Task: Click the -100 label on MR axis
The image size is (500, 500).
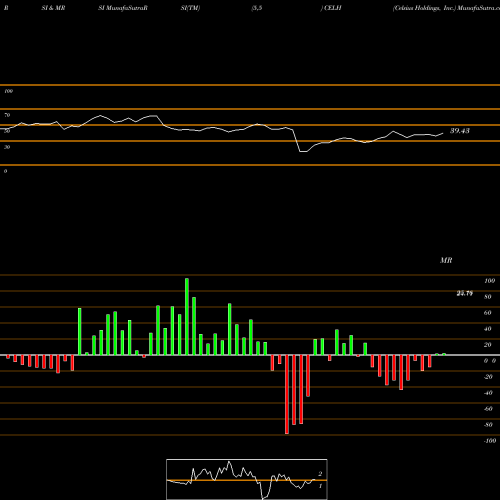Action: (x=490, y=441)
